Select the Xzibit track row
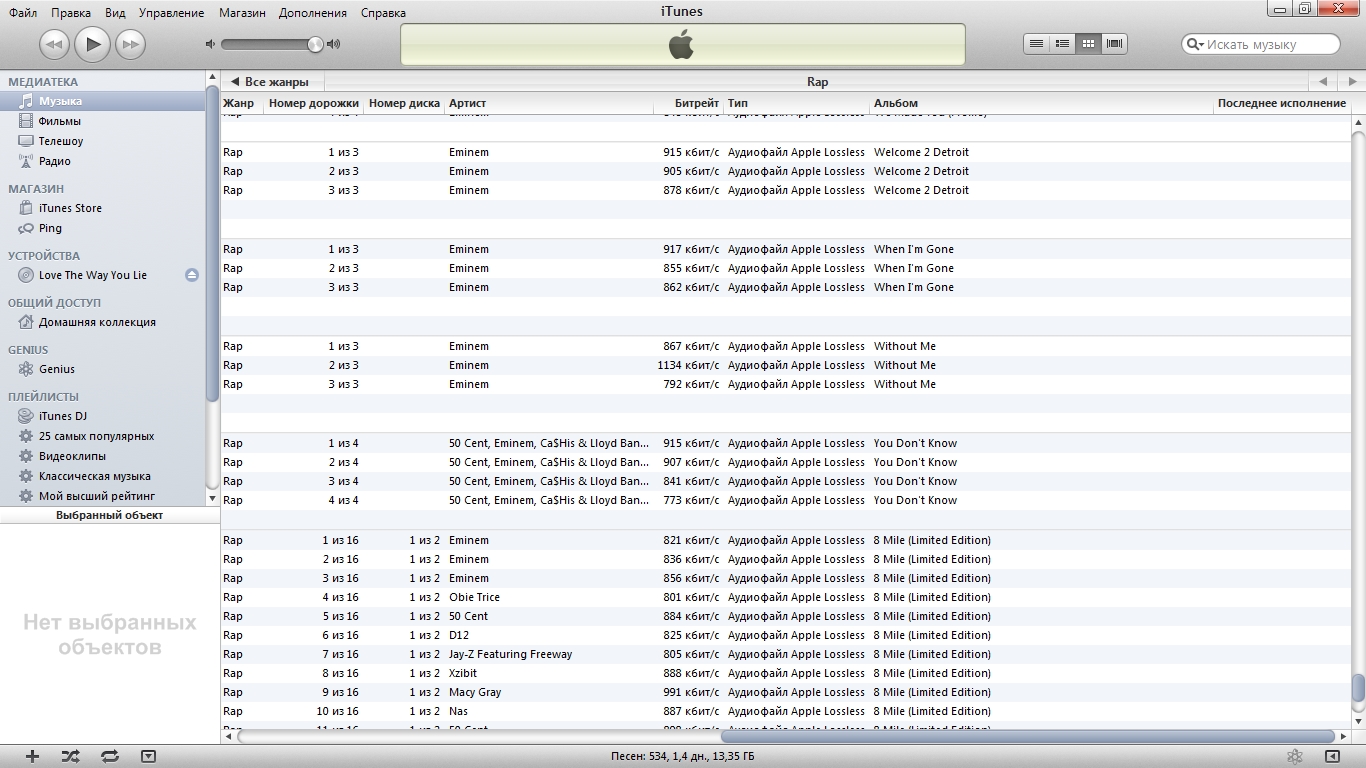Screen dimensions: 1366x768 (x=786, y=673)
